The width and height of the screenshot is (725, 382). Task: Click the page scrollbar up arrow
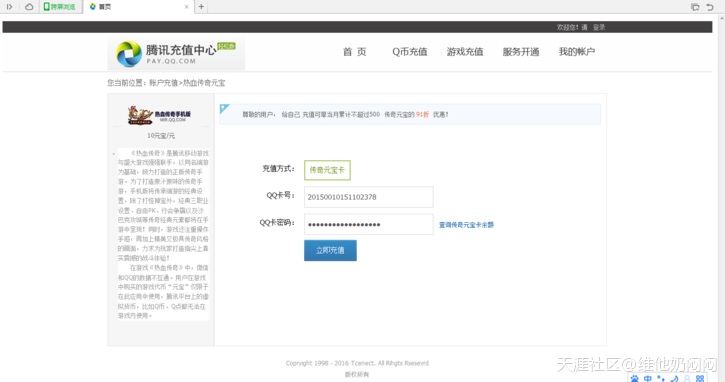(x=722, y=18)
